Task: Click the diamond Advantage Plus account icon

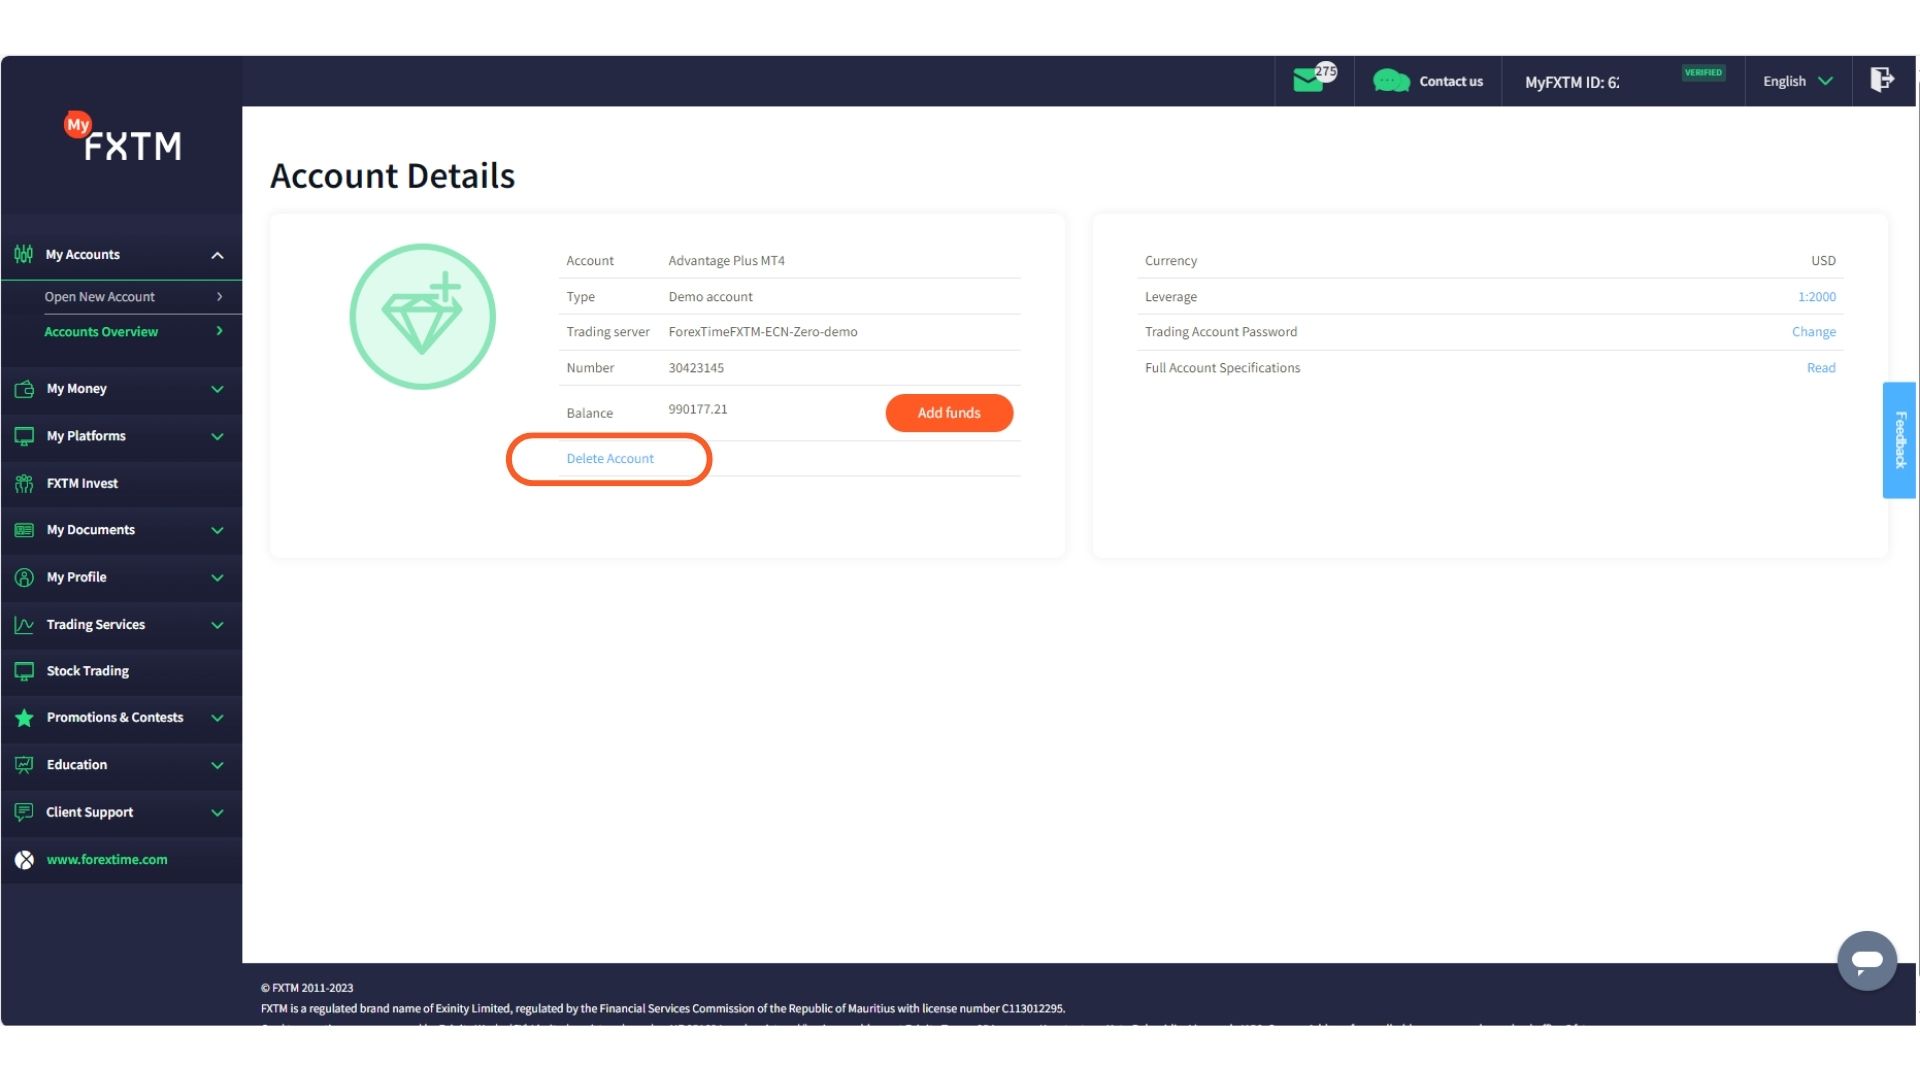Action: (422, 316)
